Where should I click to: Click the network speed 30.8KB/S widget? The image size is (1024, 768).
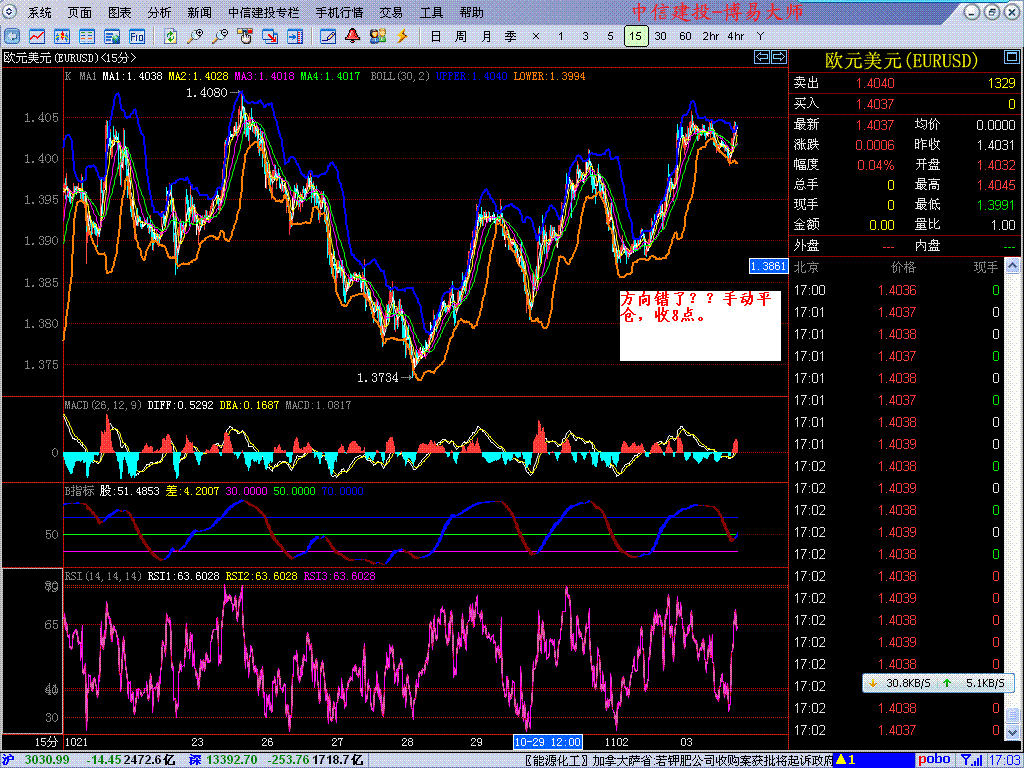(938, 684)
